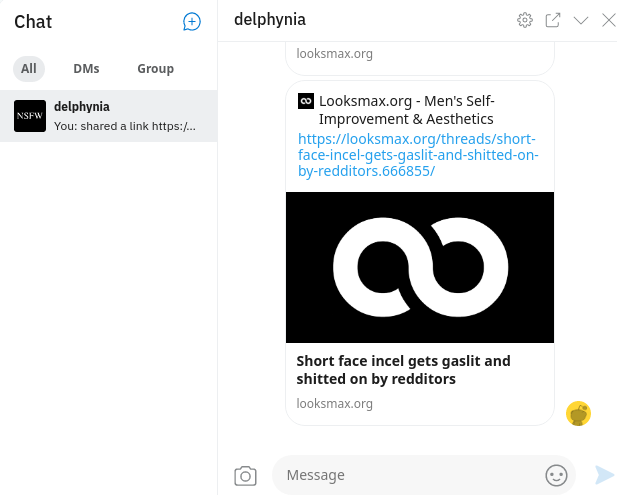
Task: Click the delphynia chat header name
Action: pos(270,20)
